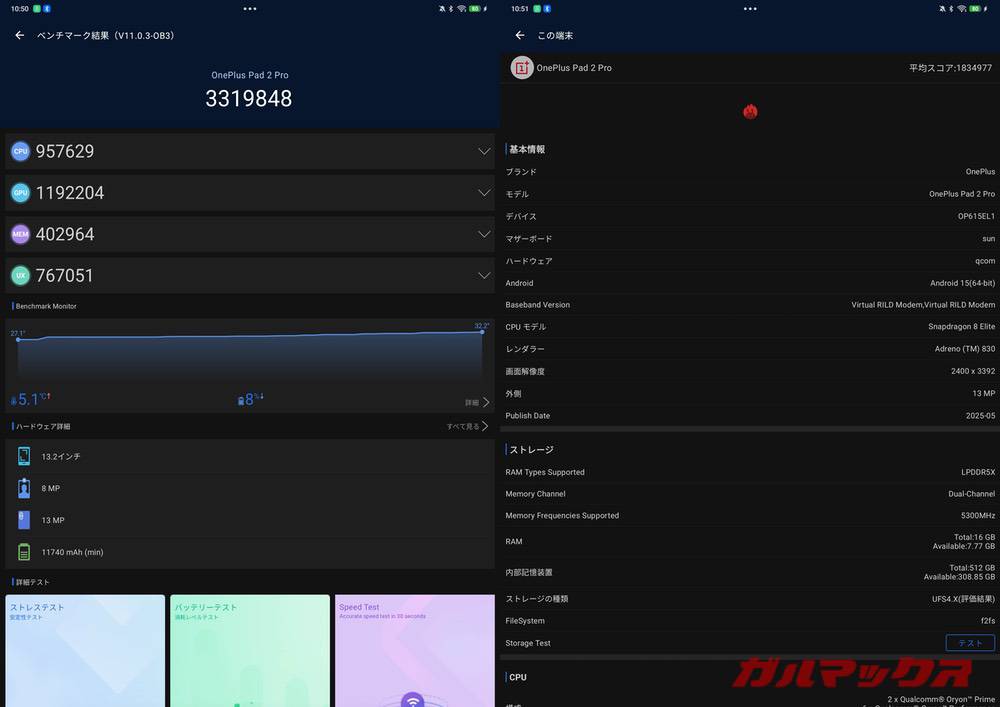Open the ストレステスト test card
Viewport: 1000px width, 707px height.
pyautogui.click(x=85, y=650)
